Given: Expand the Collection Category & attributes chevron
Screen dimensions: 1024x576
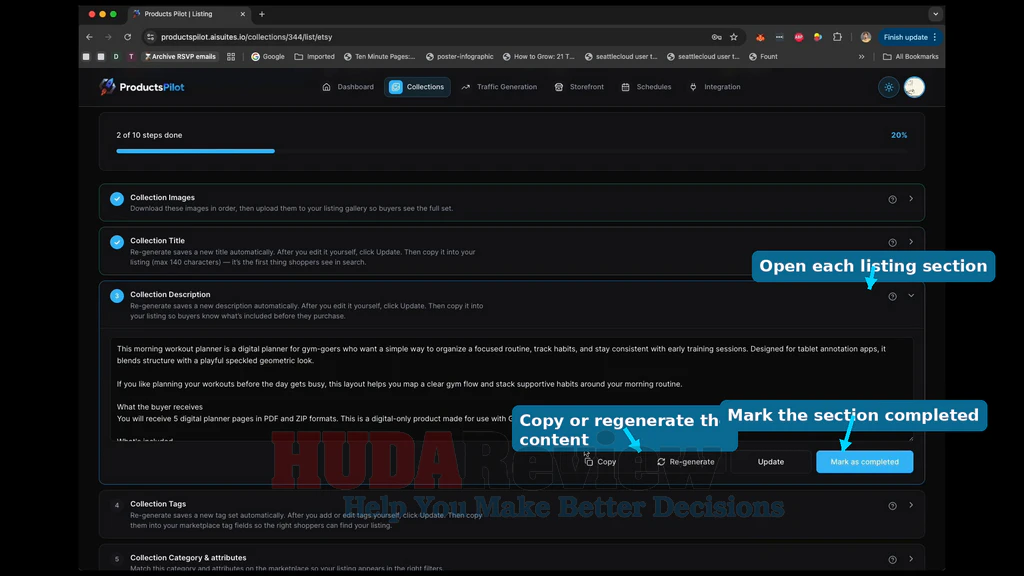Looking at the screenshot, I should [x=911, y=559].
